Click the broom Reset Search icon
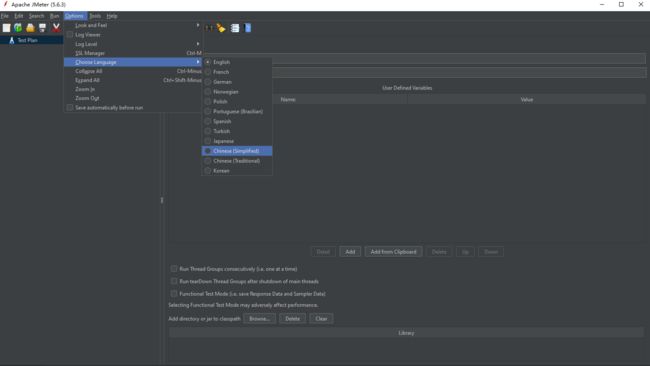 221,28
